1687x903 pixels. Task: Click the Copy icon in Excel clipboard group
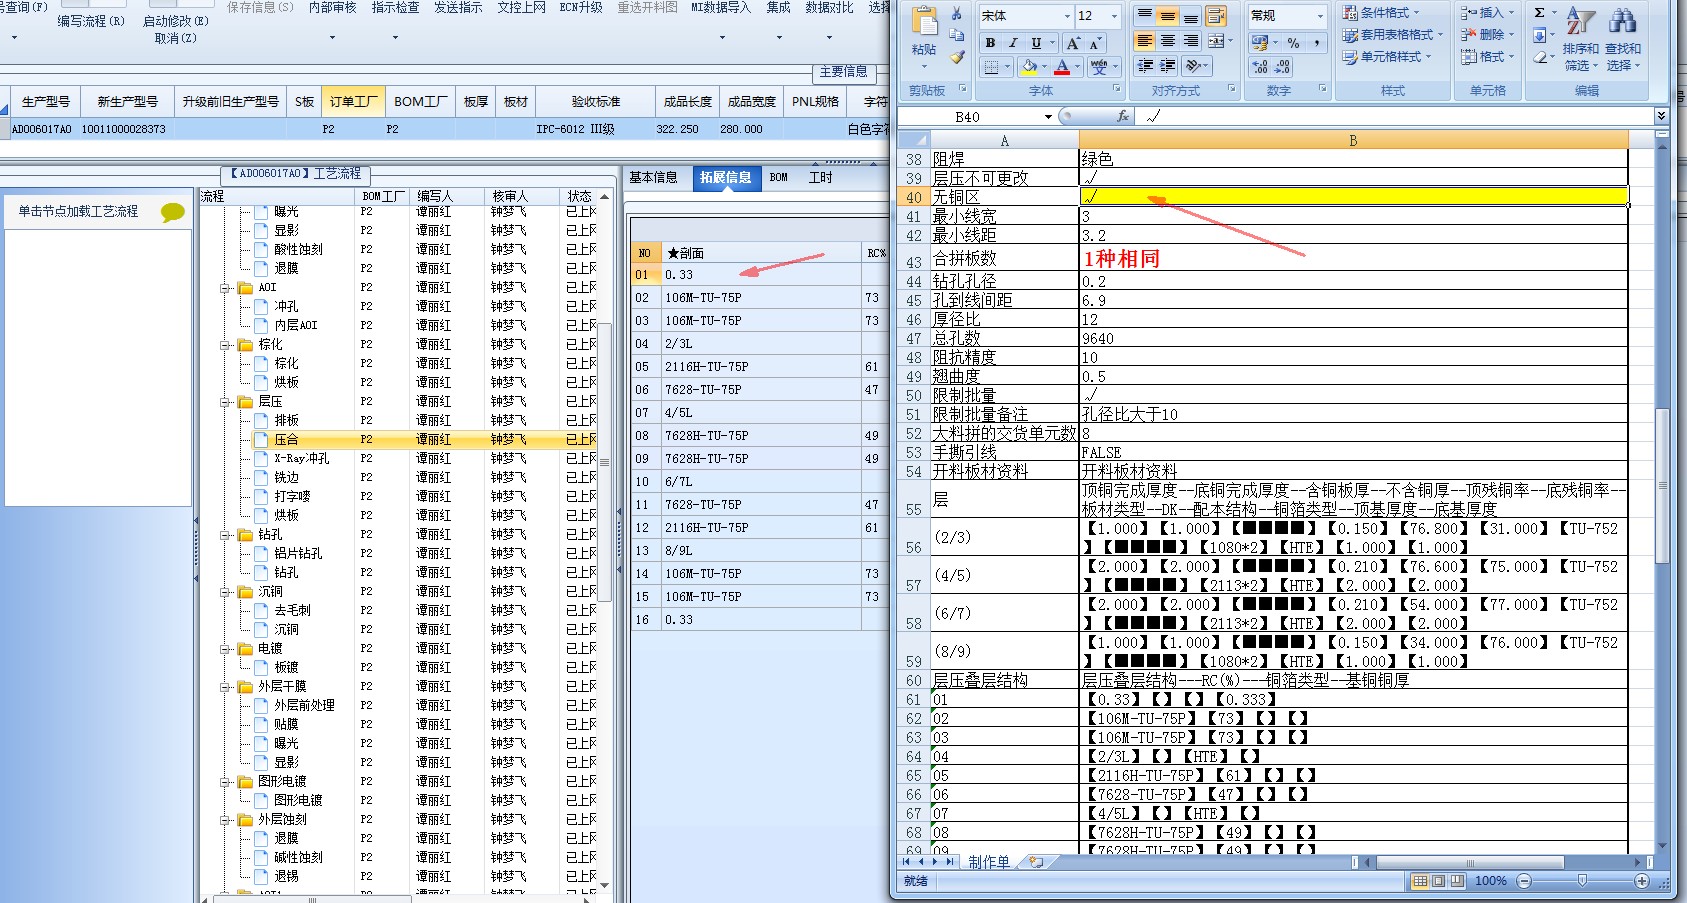pyautogui.click(x=956, y=35)
